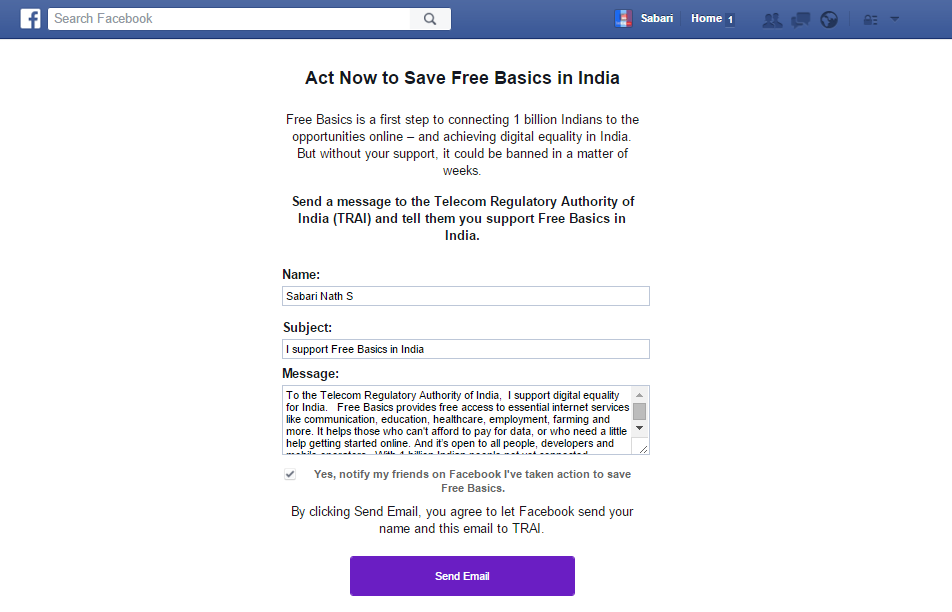952x612 pixels.
Task: Click the message box scrollbar thumb
Action: (x=640, y=411)
